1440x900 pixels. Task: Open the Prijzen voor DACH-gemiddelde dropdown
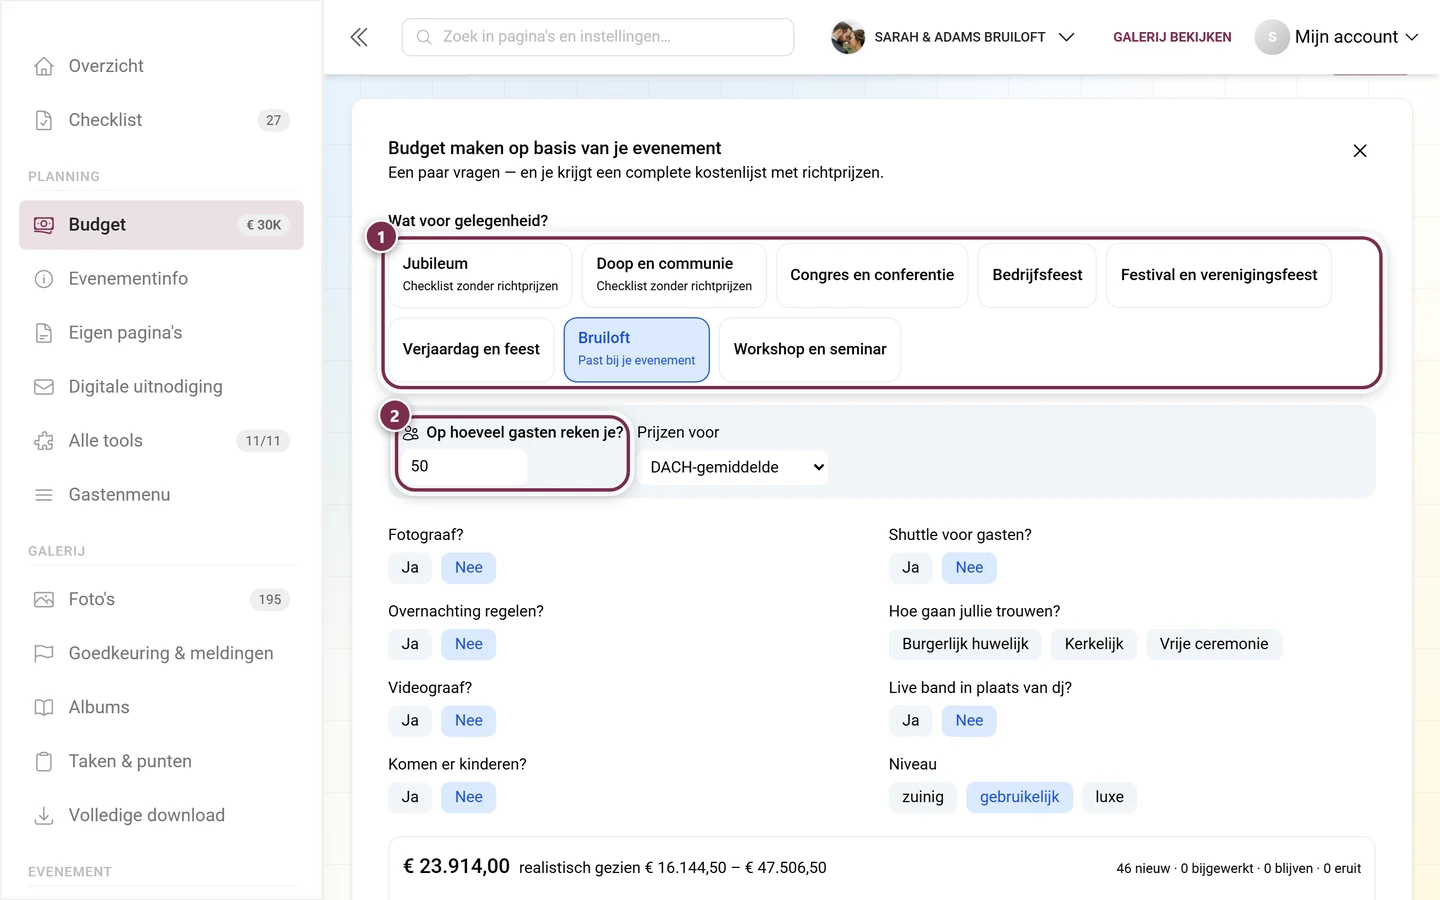coord(732,467)
